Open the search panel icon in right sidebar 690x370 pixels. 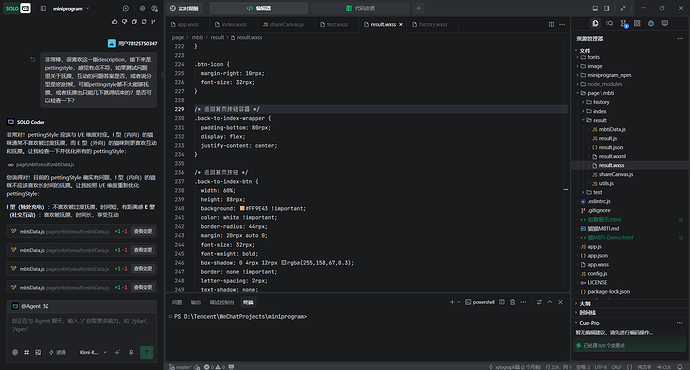tap(609, 23)
